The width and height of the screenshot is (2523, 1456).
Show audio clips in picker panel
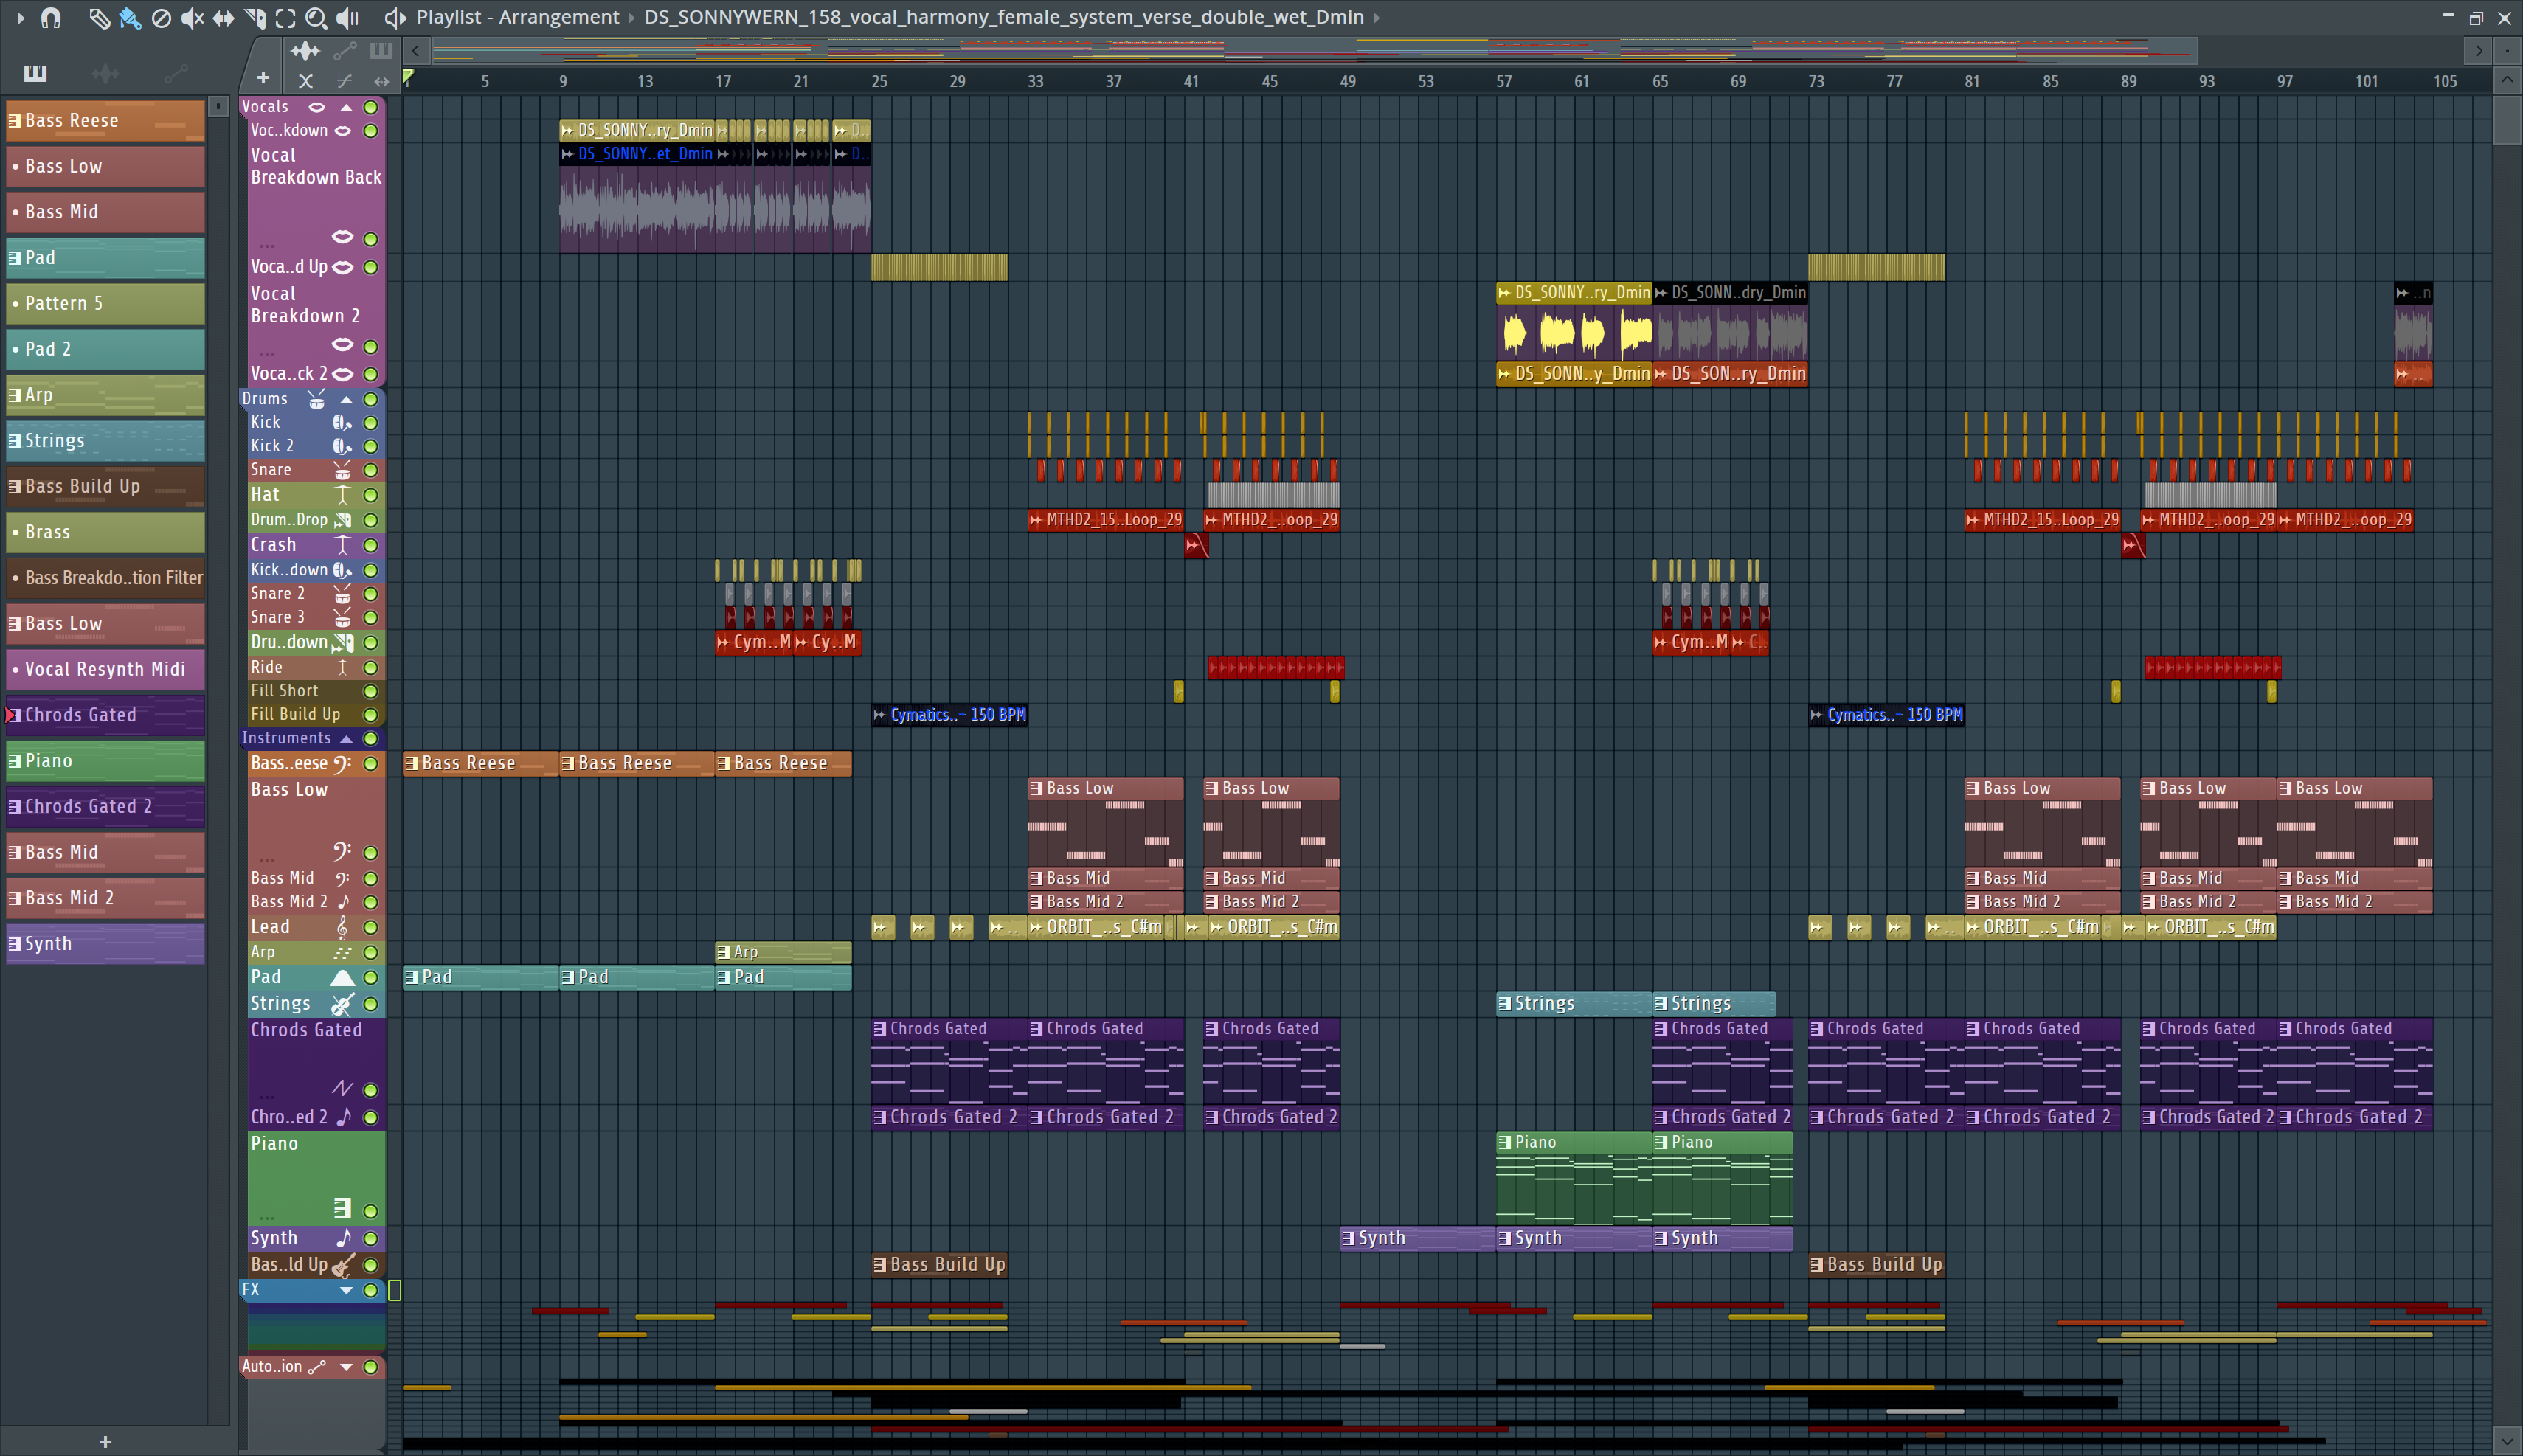[105, 73]
